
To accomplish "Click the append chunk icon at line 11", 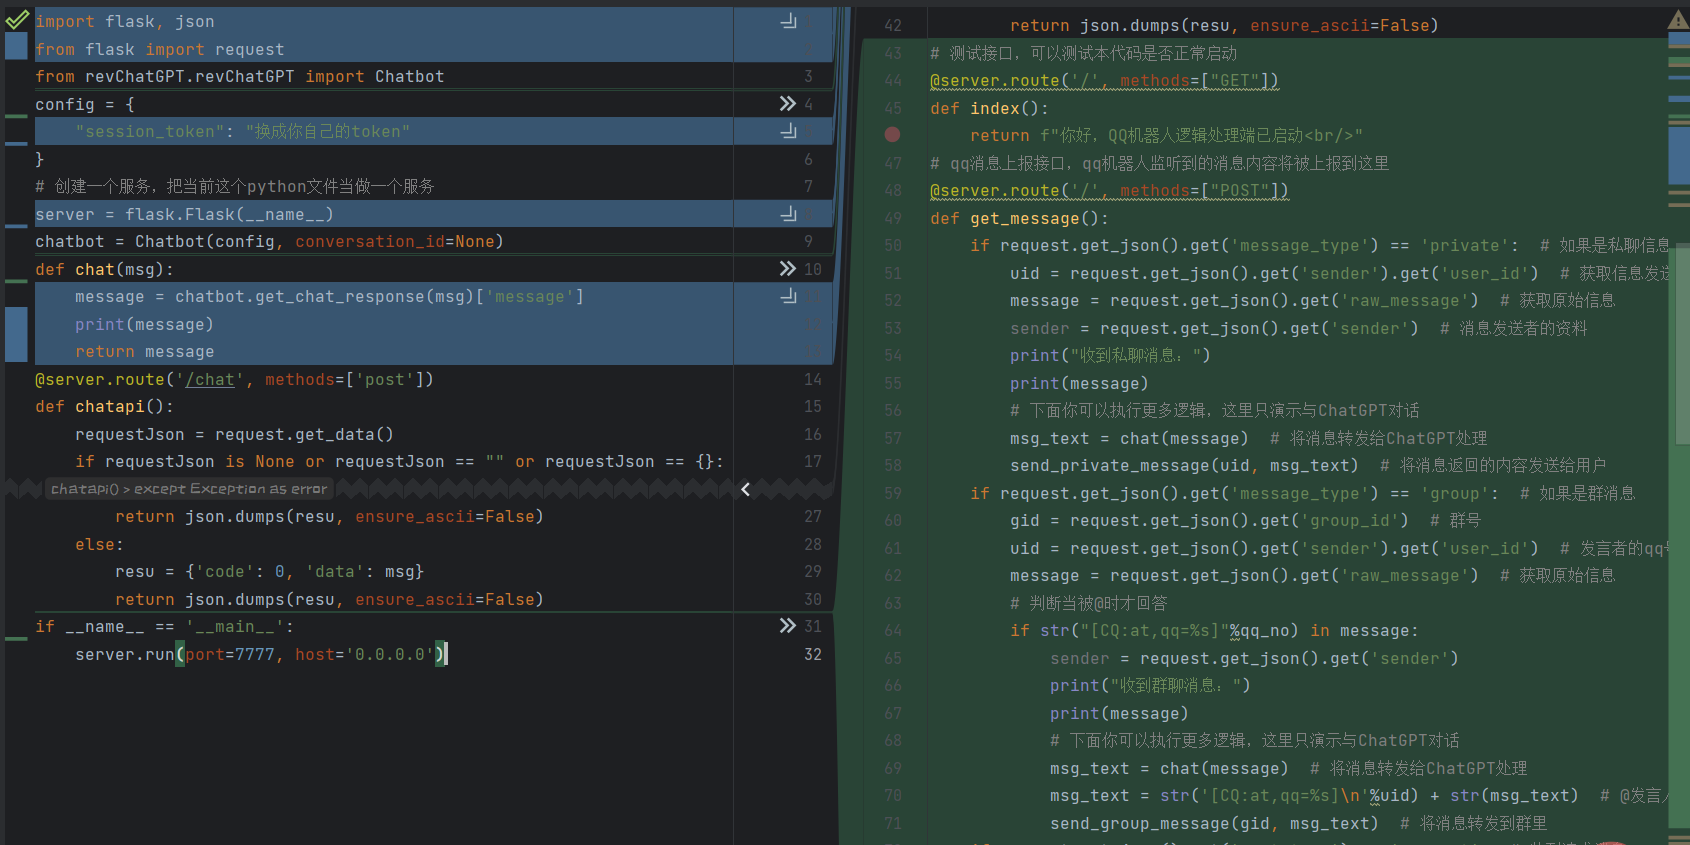I will [x=789, y=296].
